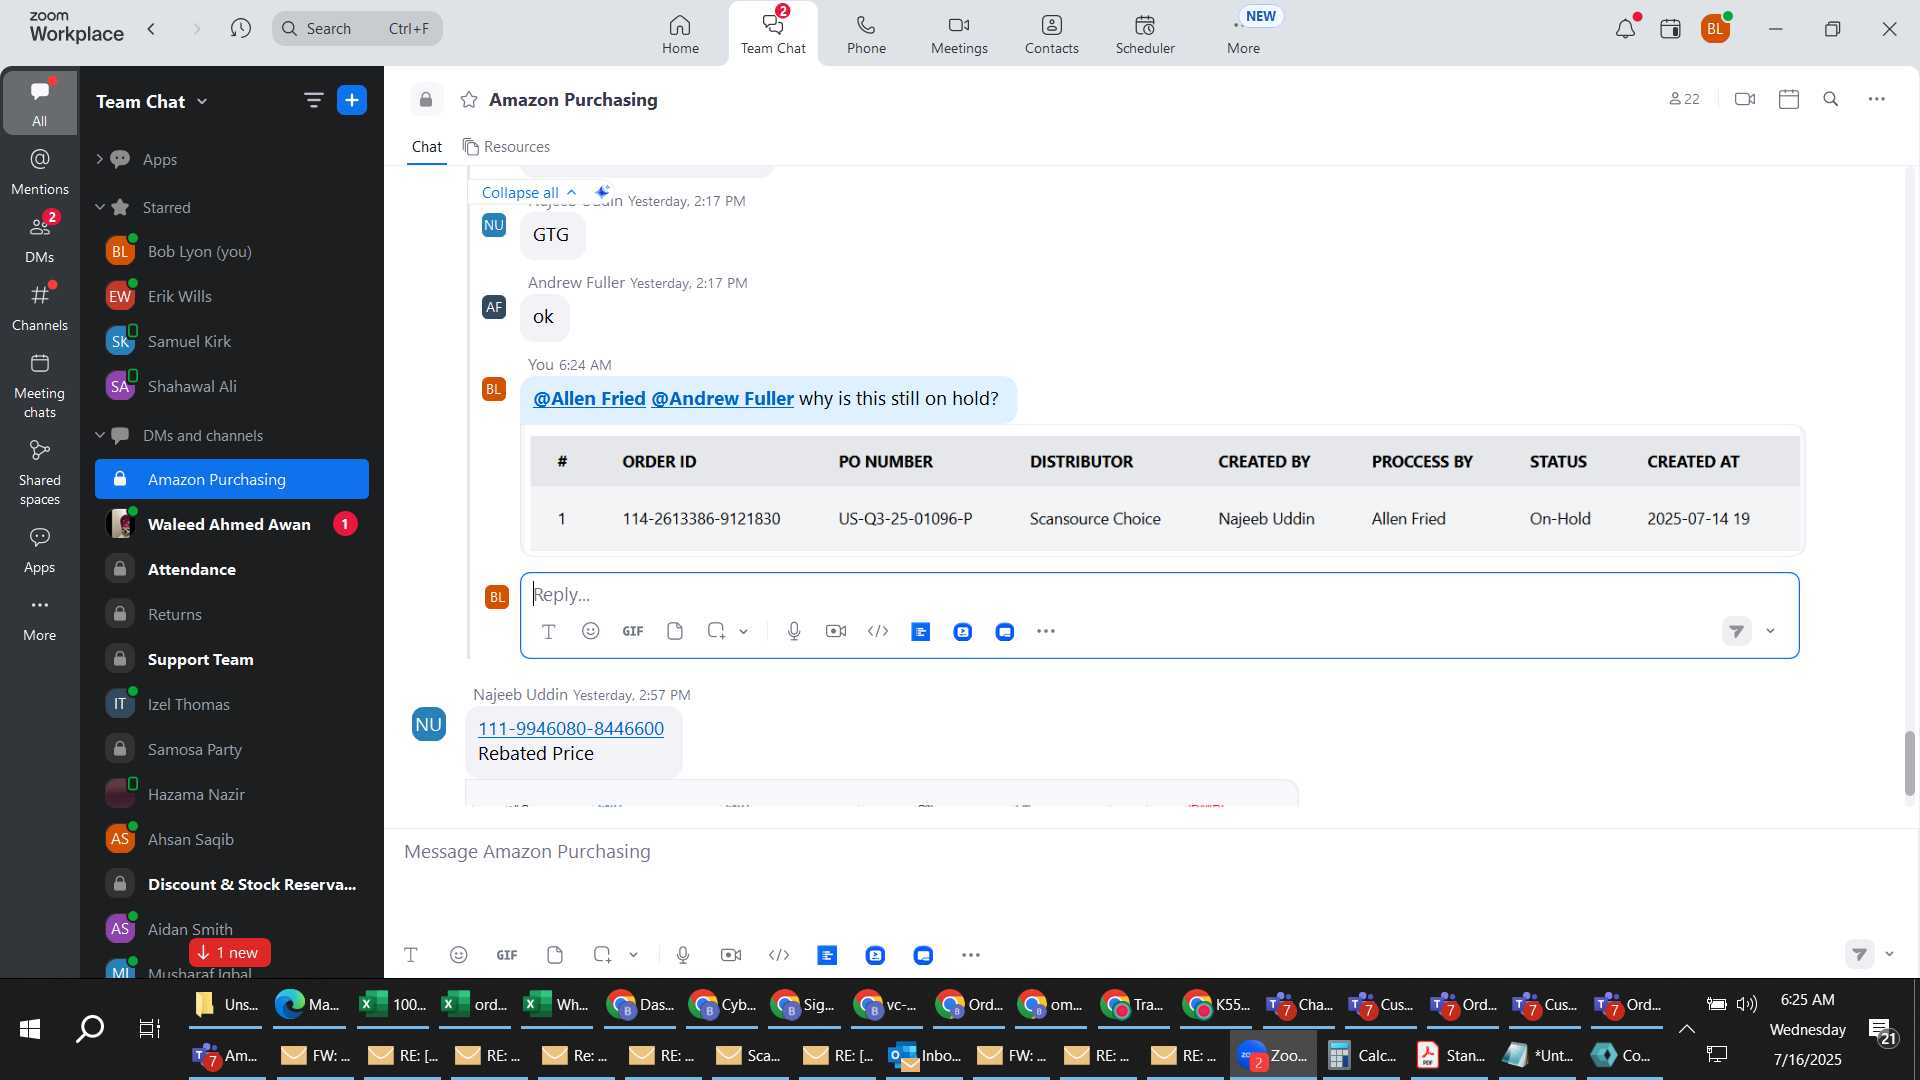The width and height of the screenshot is (1920, 1080).
Task: Click the new chat plus button
Action: [x=352, y=100]
